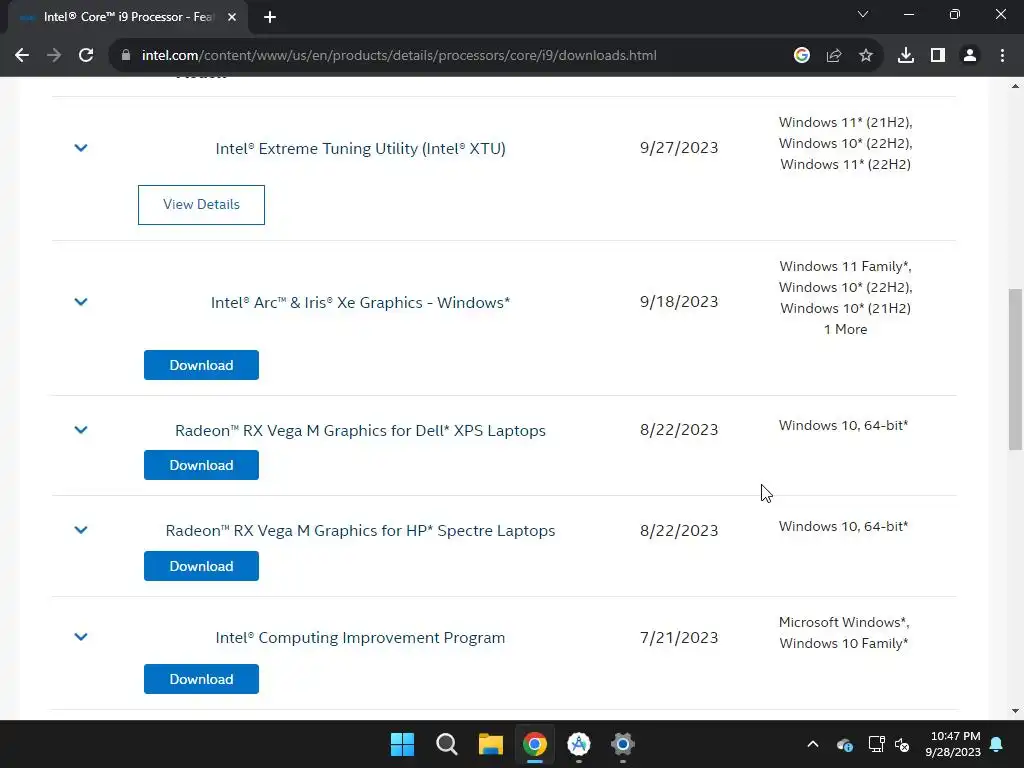Open Intel Computing Improvement Program link
The image size is (1024, 768).
click(360, 638)
